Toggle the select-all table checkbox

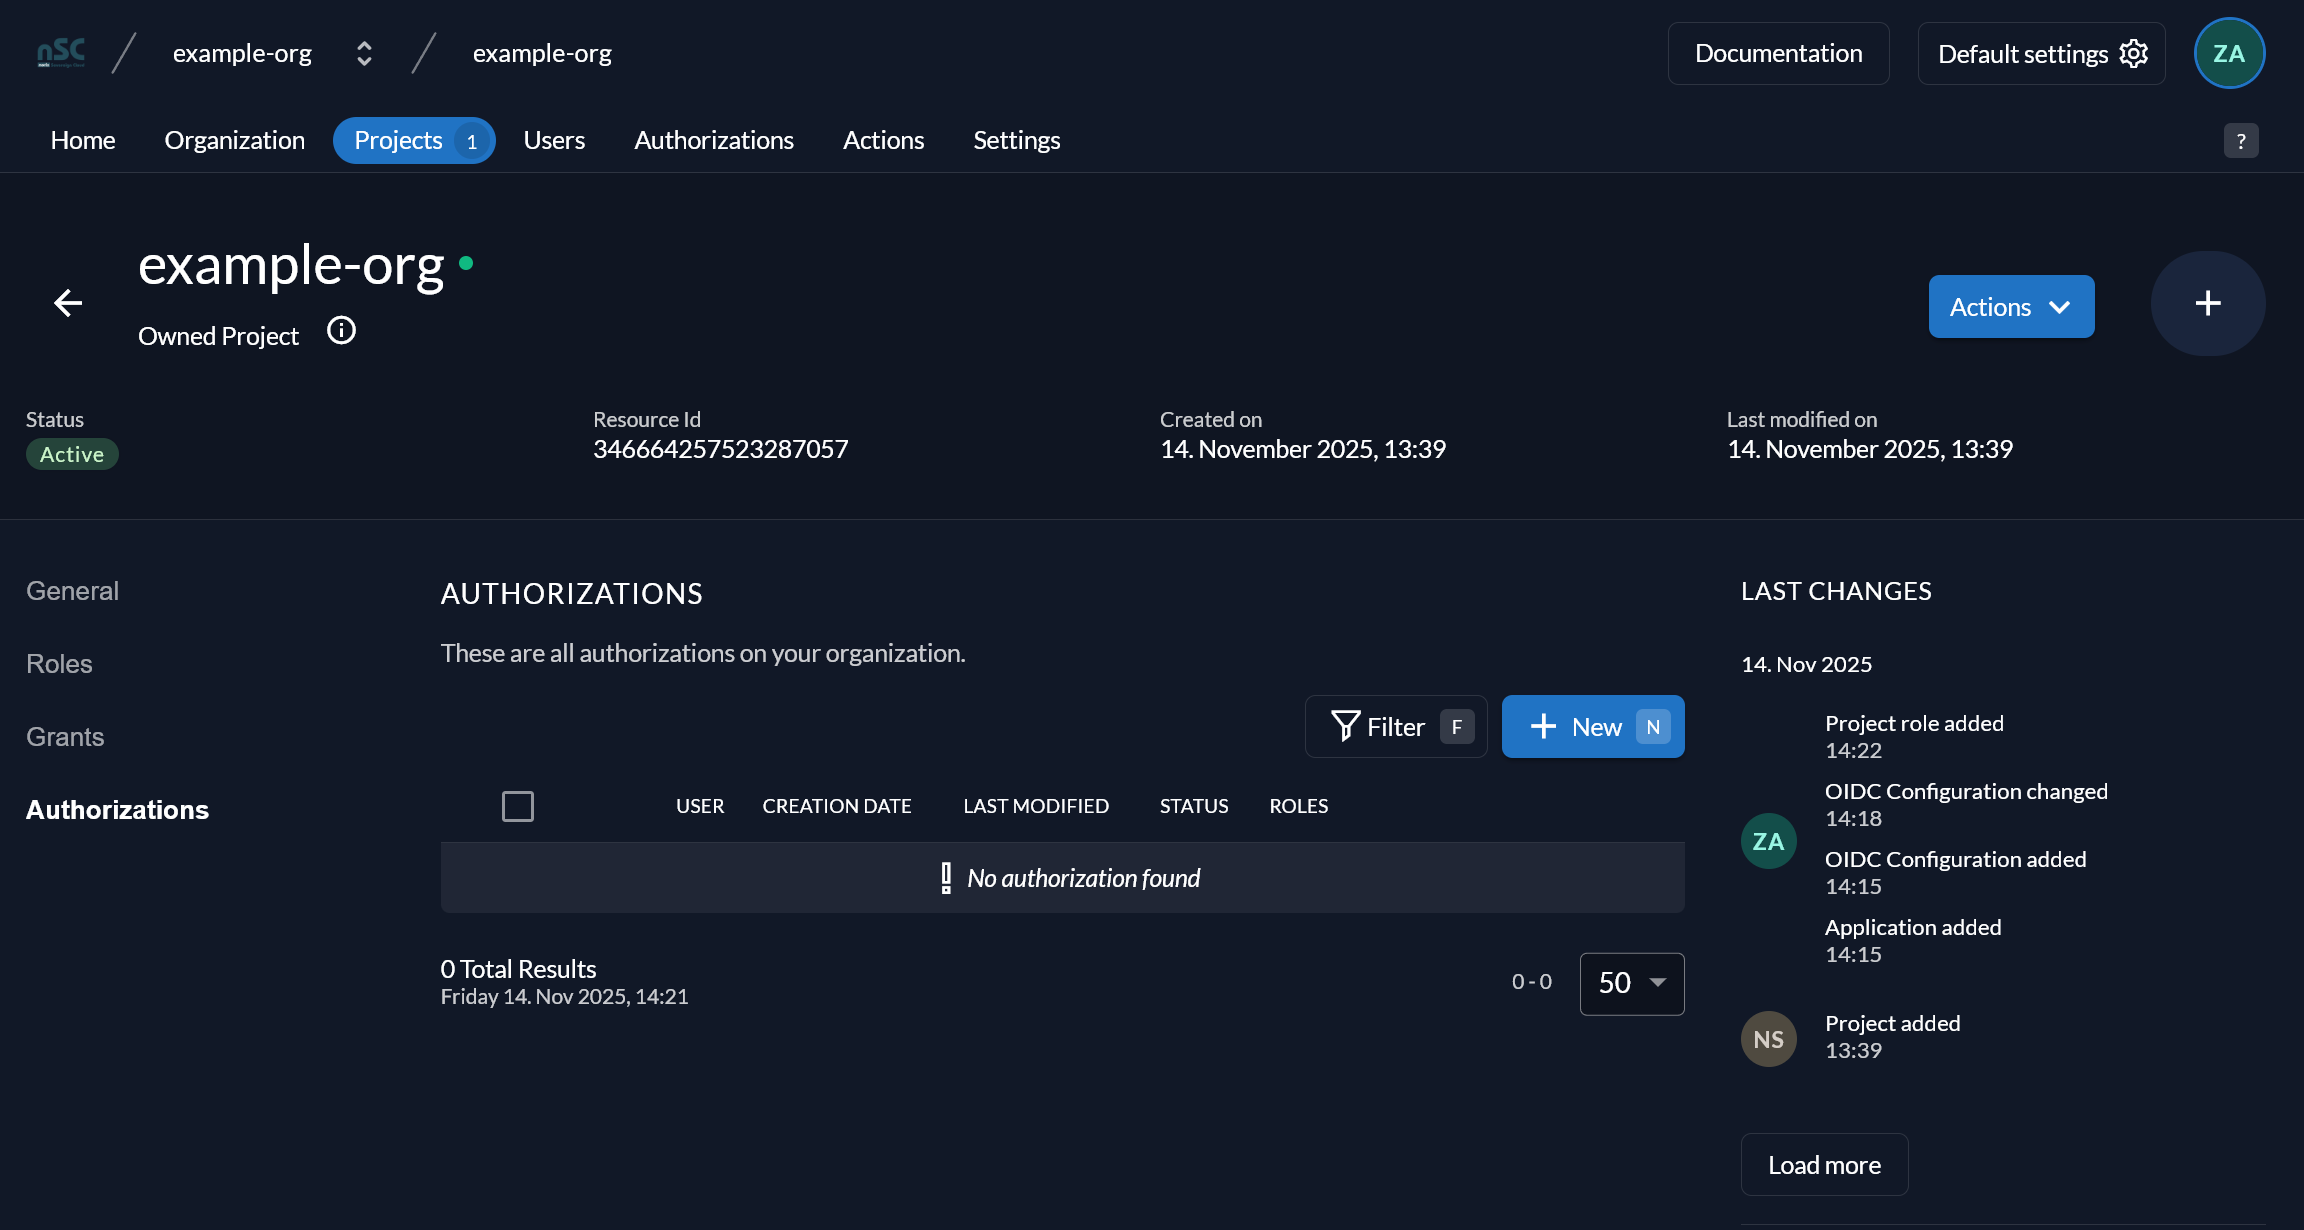point(518,806)
